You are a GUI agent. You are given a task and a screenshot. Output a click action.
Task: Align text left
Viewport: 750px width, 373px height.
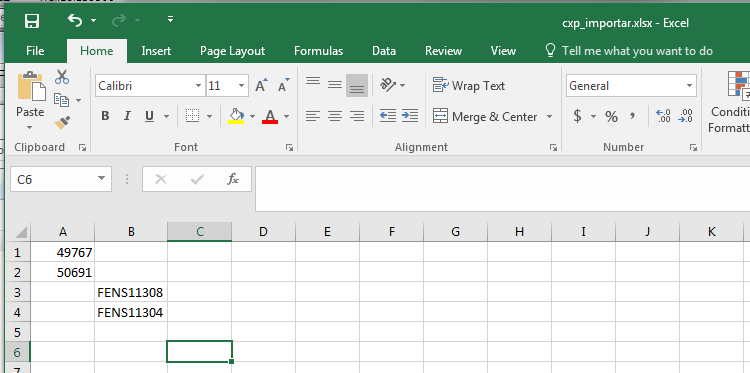click(x=313, y=116)
